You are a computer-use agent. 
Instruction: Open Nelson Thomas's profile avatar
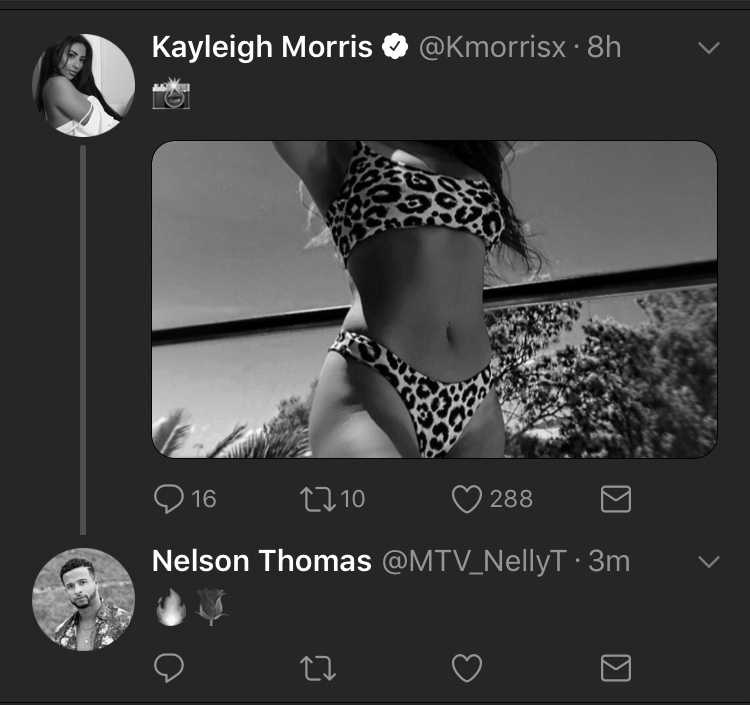83,599
